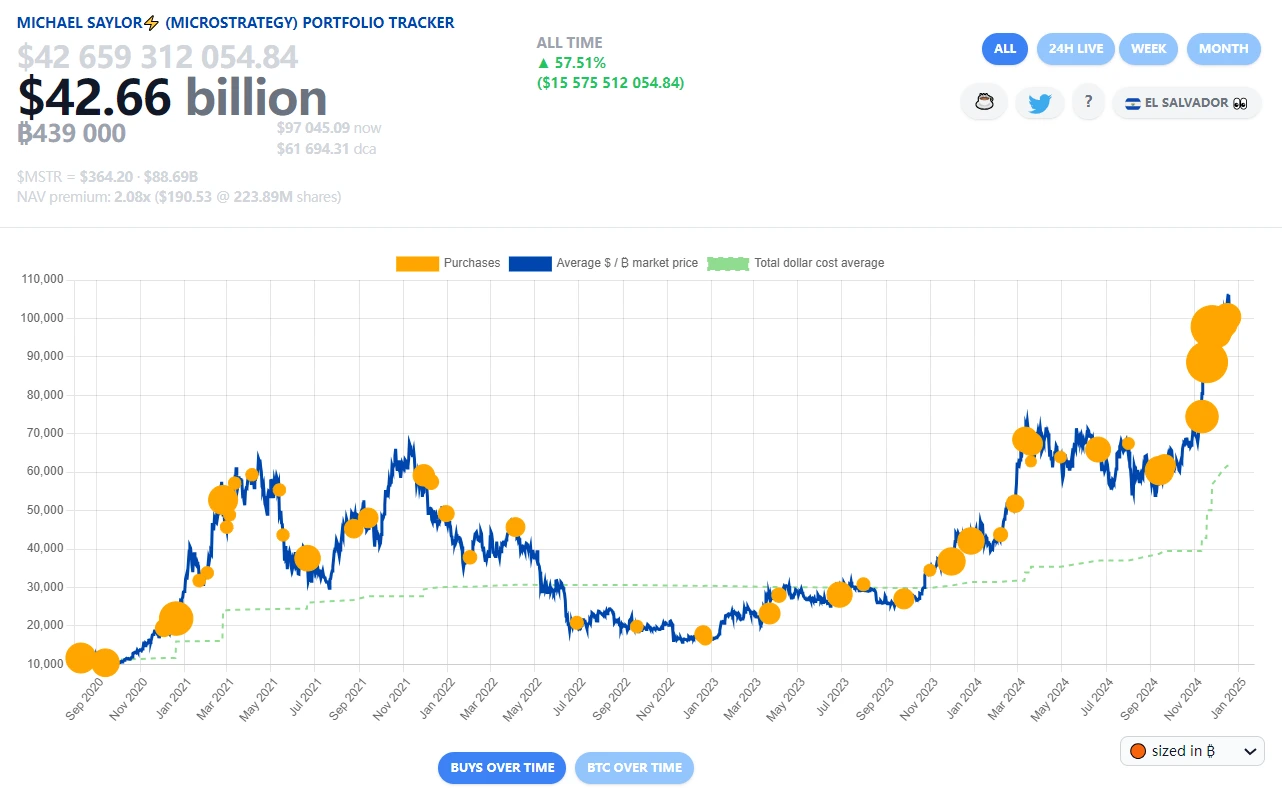Toggle the blue Average market price swatch
Viewport: 1282px width, 797px height.
[530, 263]
